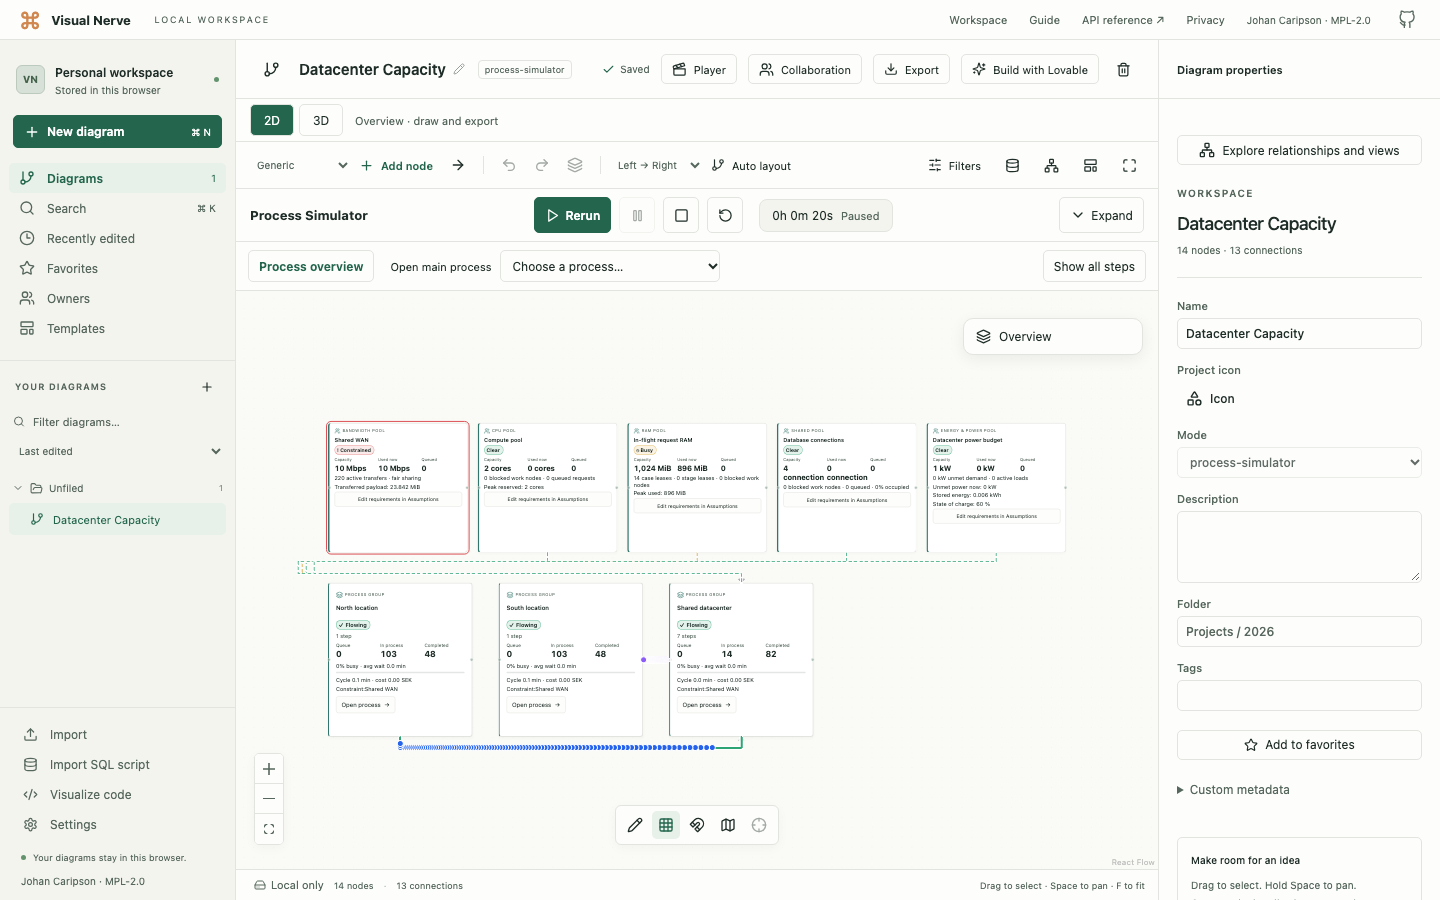Click the Show all steps button
The width and height of the screenshot is (1440, 900).
tap(1094, 266)
